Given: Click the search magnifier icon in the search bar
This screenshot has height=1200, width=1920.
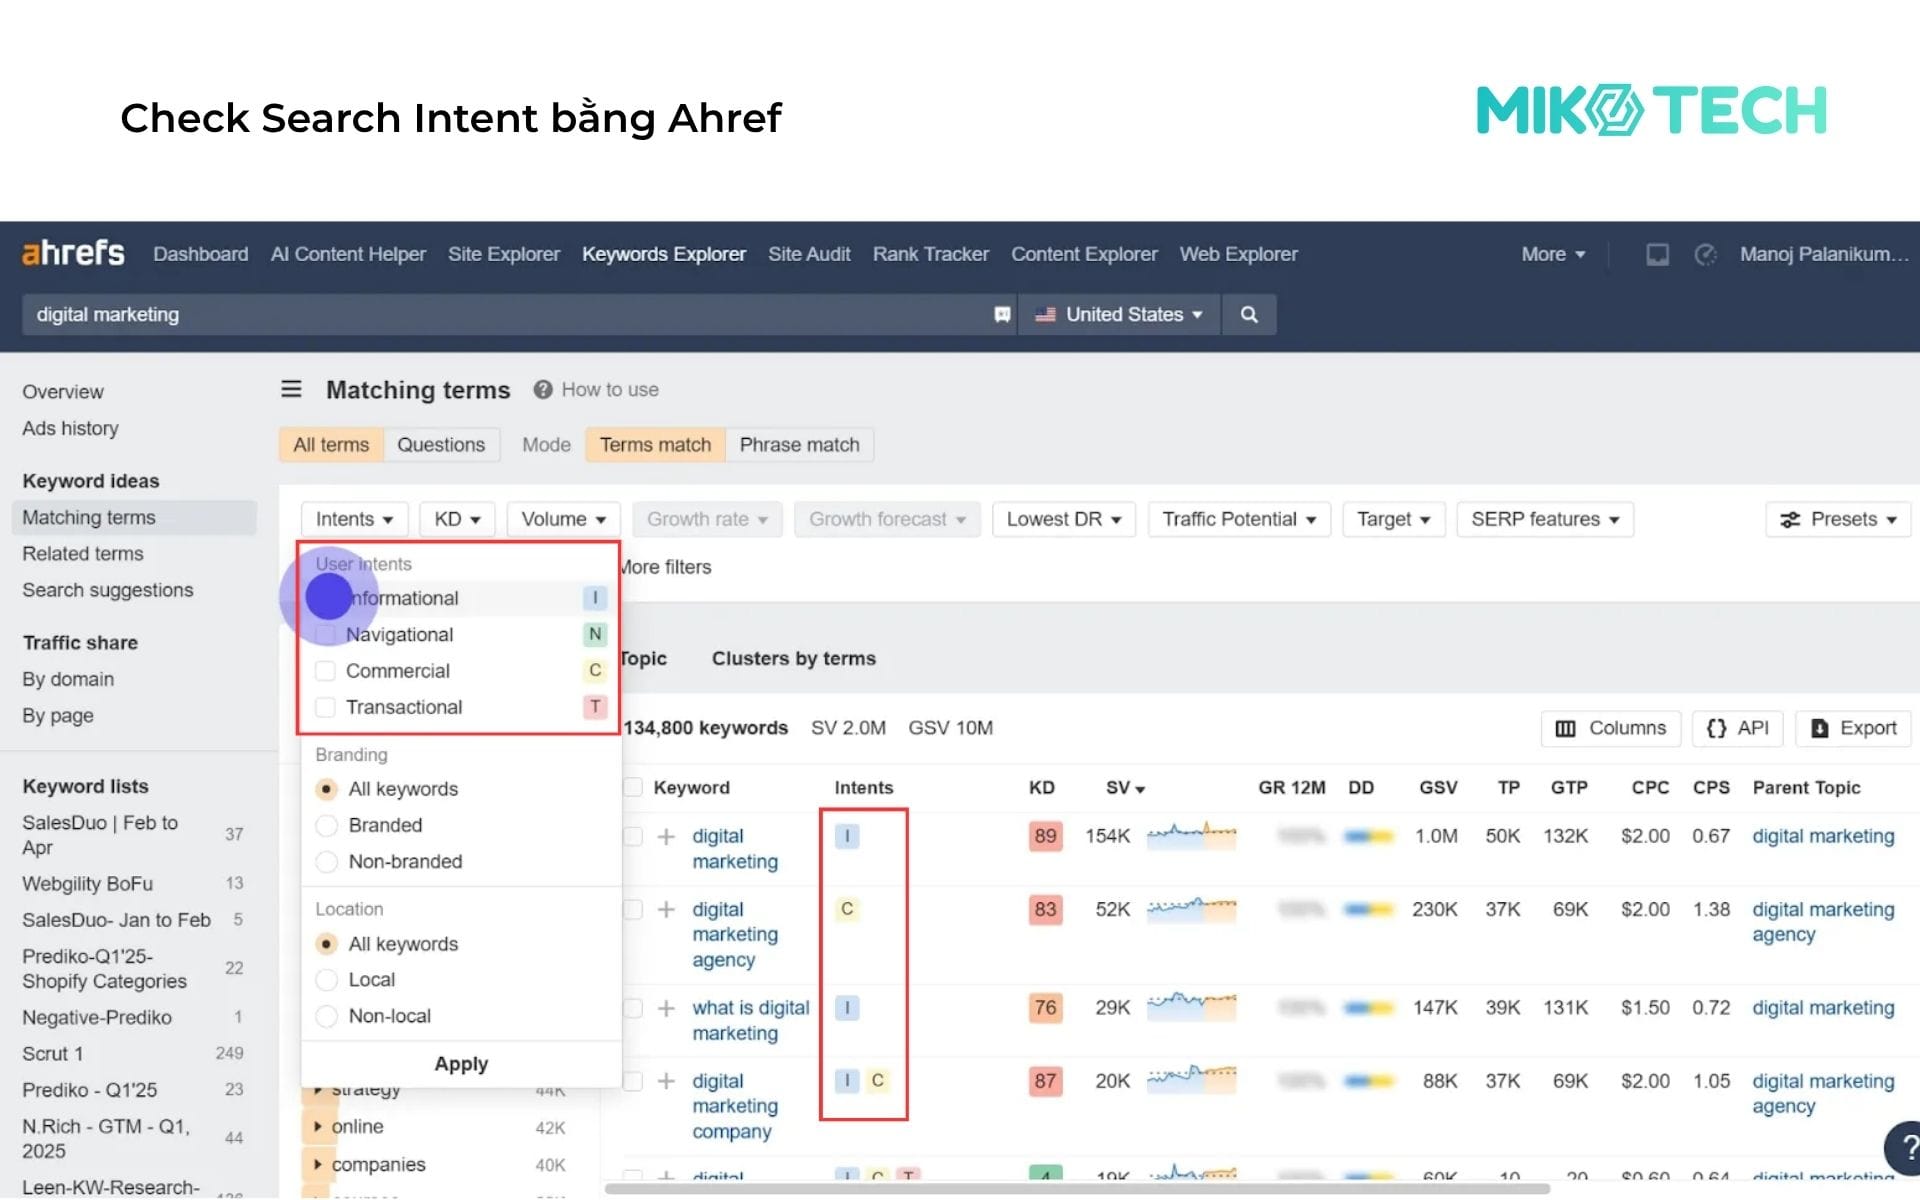Looking at the screenshot, I should [1248, 314].
